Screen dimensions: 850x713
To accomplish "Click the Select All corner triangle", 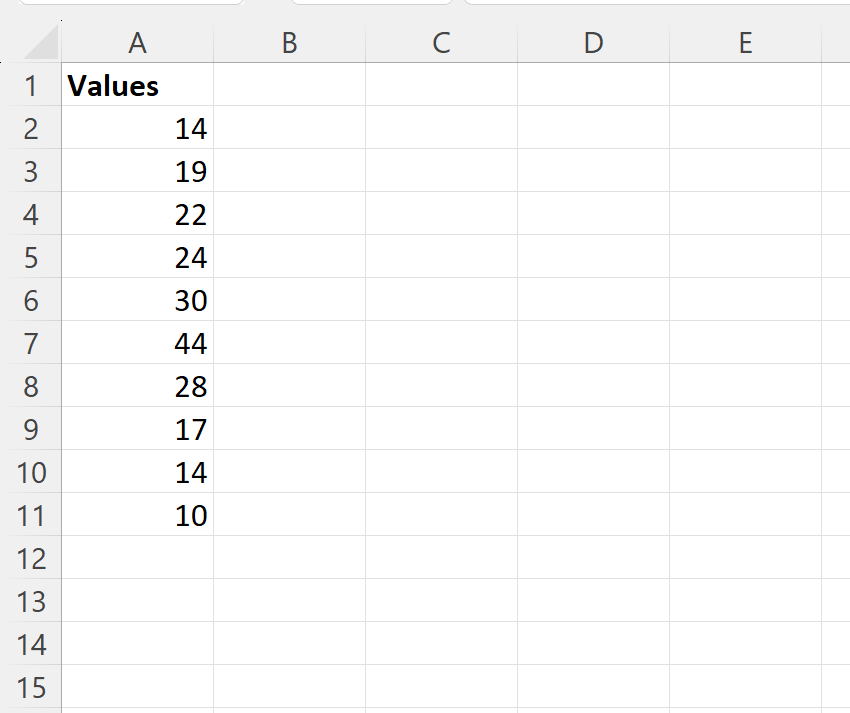I will click(x=41, y=42).
